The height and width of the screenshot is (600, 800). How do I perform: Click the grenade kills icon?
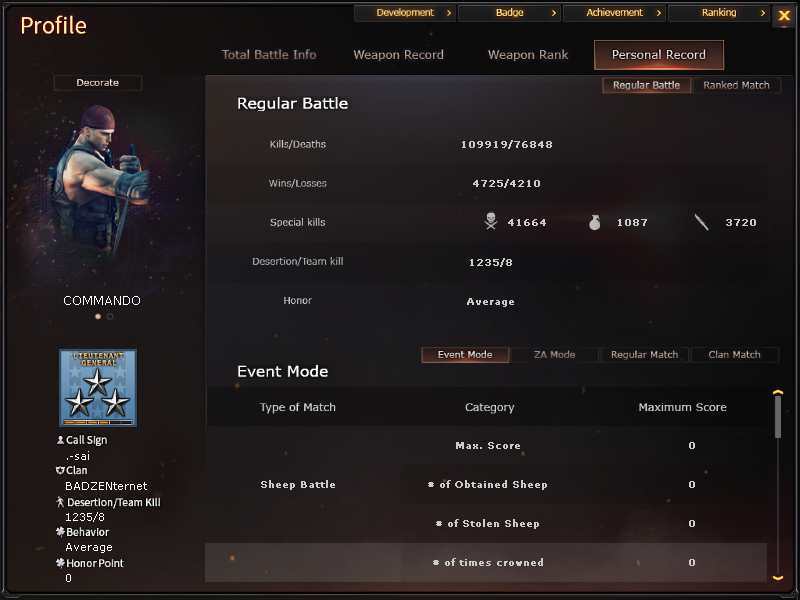coord(594,222)
